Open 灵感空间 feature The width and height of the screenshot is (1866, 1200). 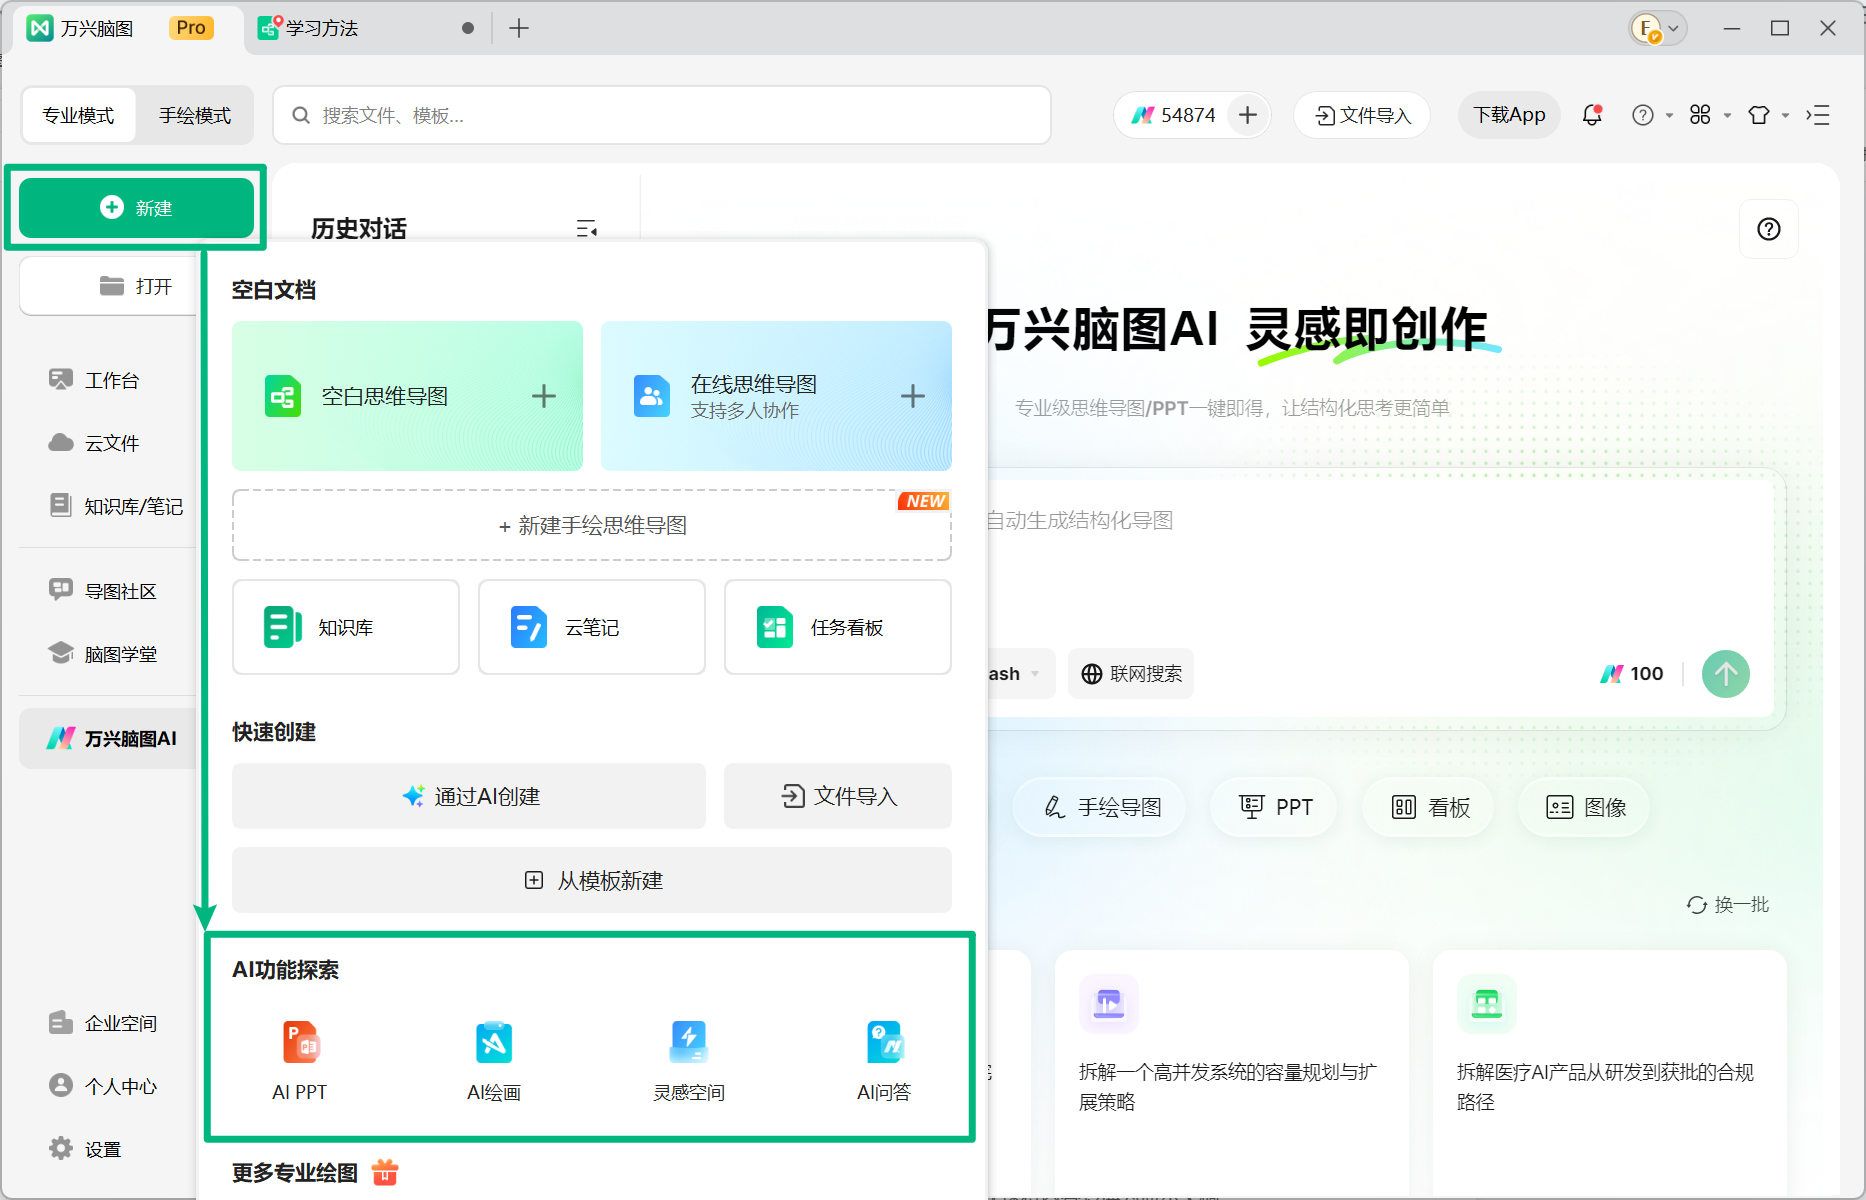(x=689, y=1061)
